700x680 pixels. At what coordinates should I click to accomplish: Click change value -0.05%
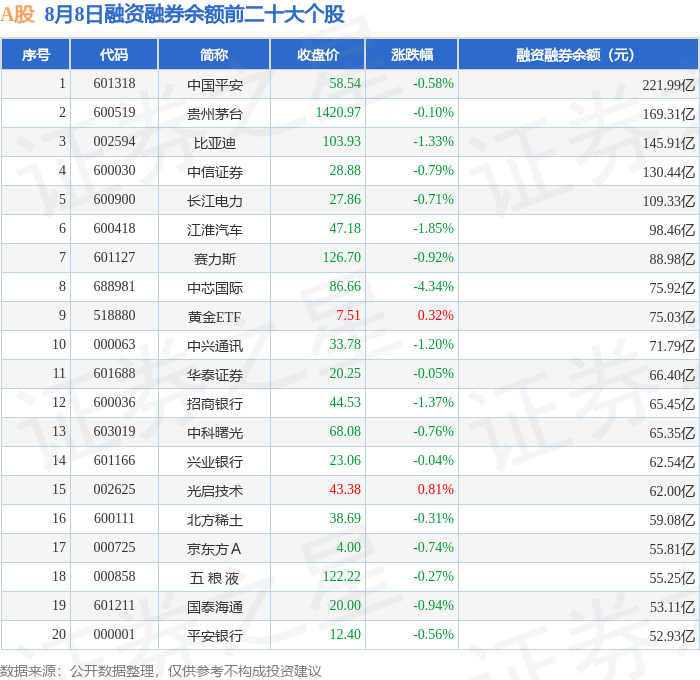point(433,373)
